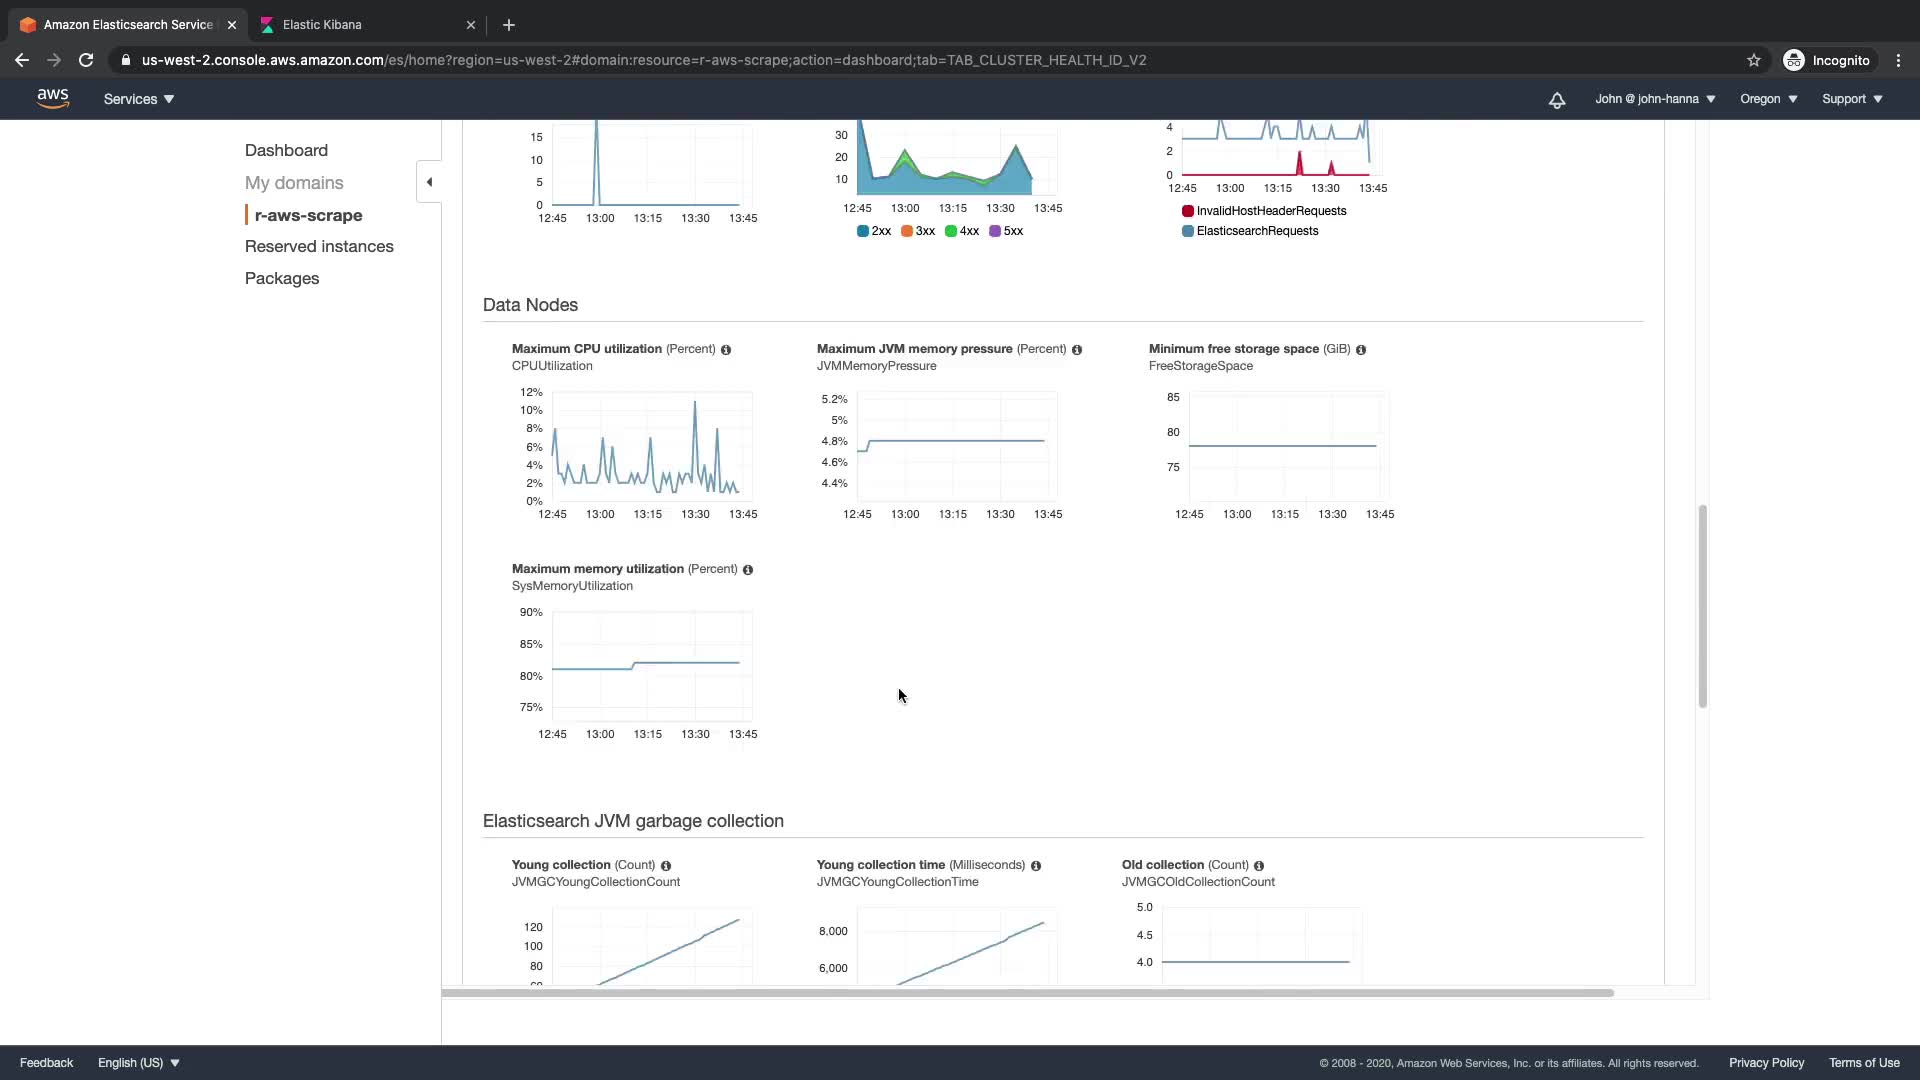The image size is (1920, 1080).
Task: Toggle the 5xx legend series
Action: [x=1006, y=231]
